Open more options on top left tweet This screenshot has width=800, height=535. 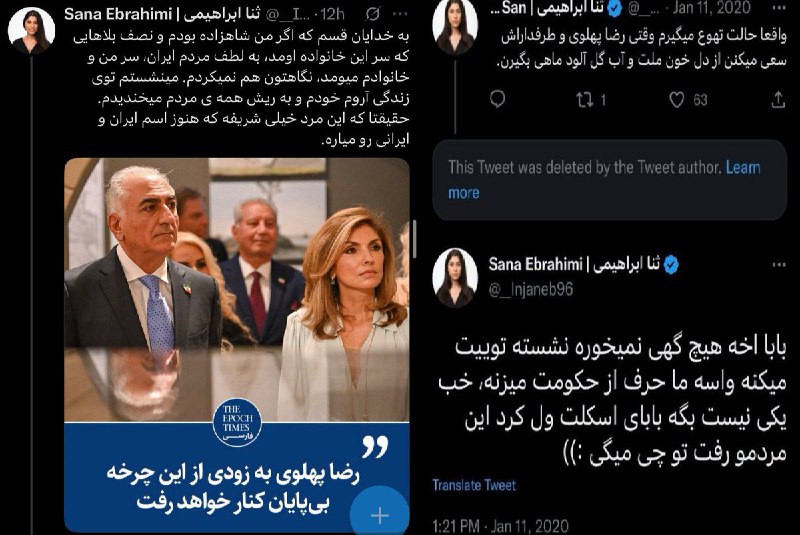401,14
